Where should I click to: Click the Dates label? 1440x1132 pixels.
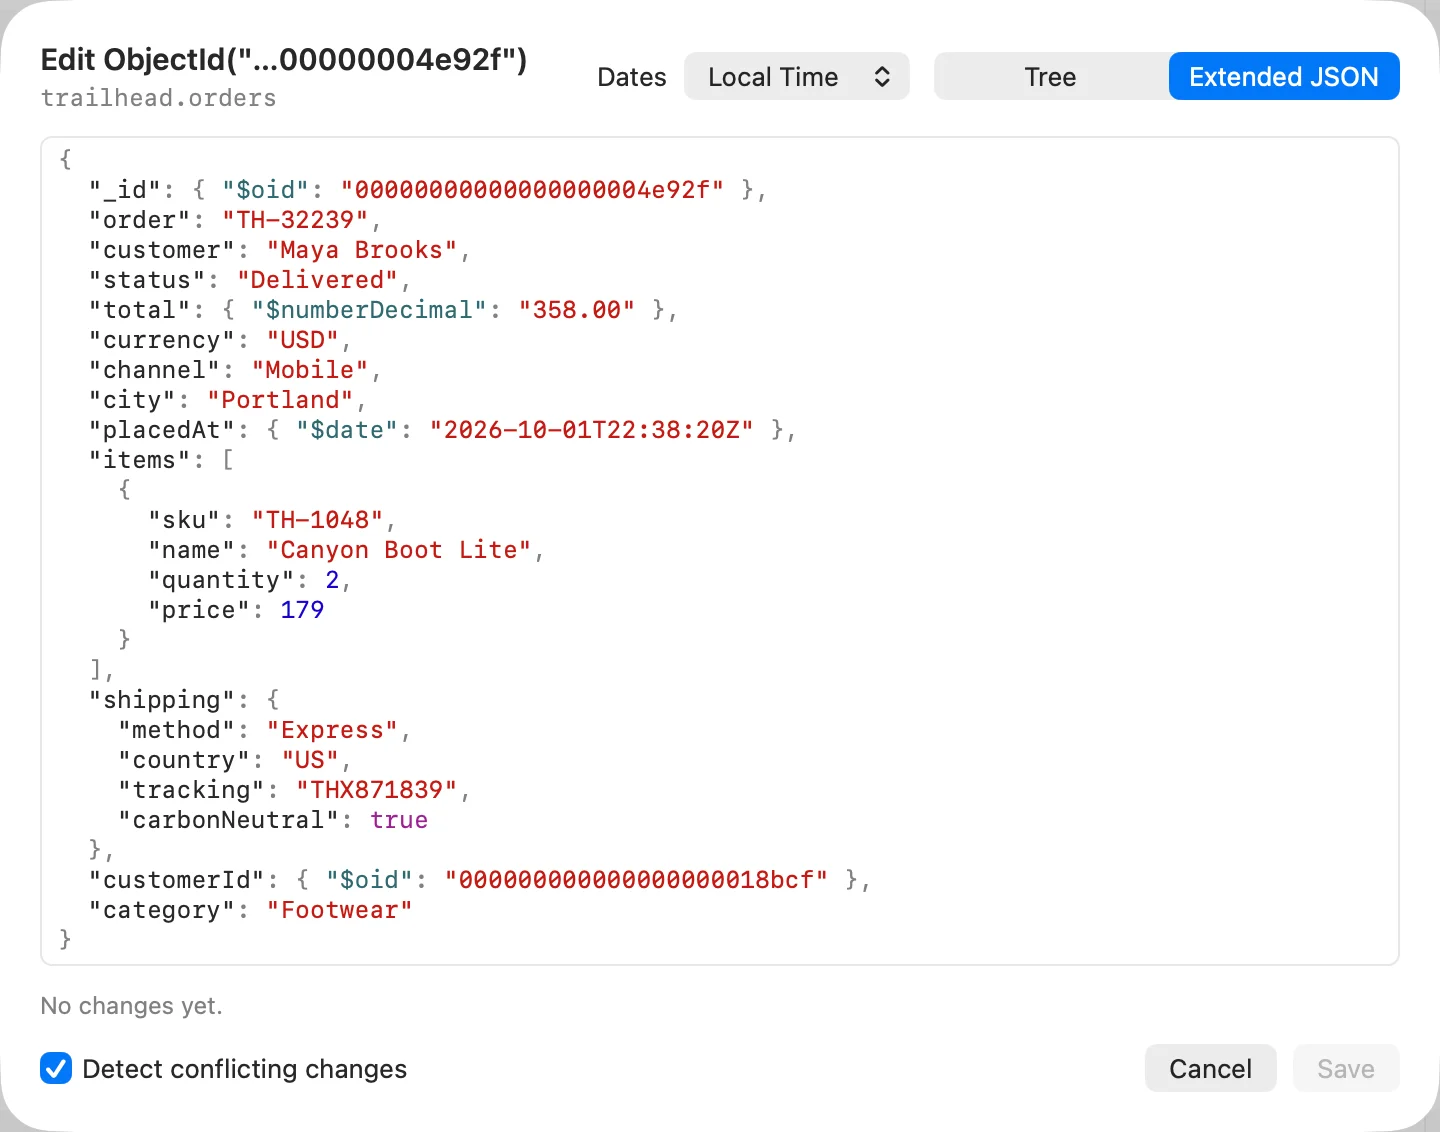coord(632,77)
